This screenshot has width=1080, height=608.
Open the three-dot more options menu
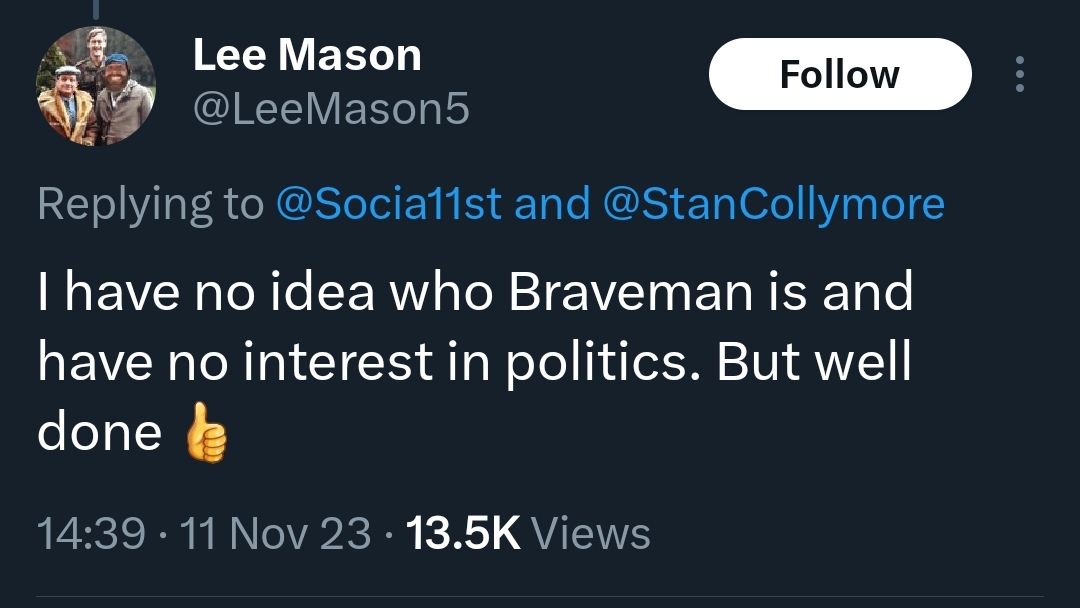tap(1019, 74)
